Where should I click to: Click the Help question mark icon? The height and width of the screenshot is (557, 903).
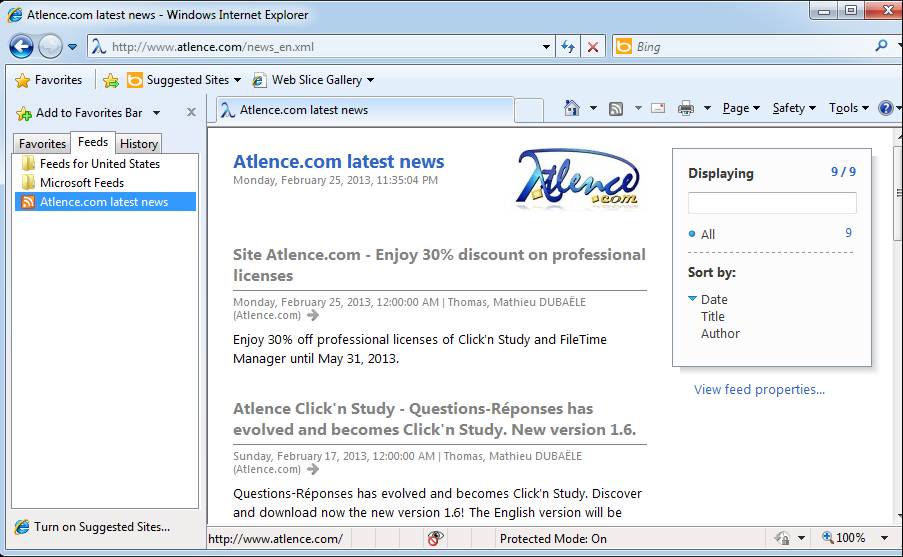coord(886,108)
